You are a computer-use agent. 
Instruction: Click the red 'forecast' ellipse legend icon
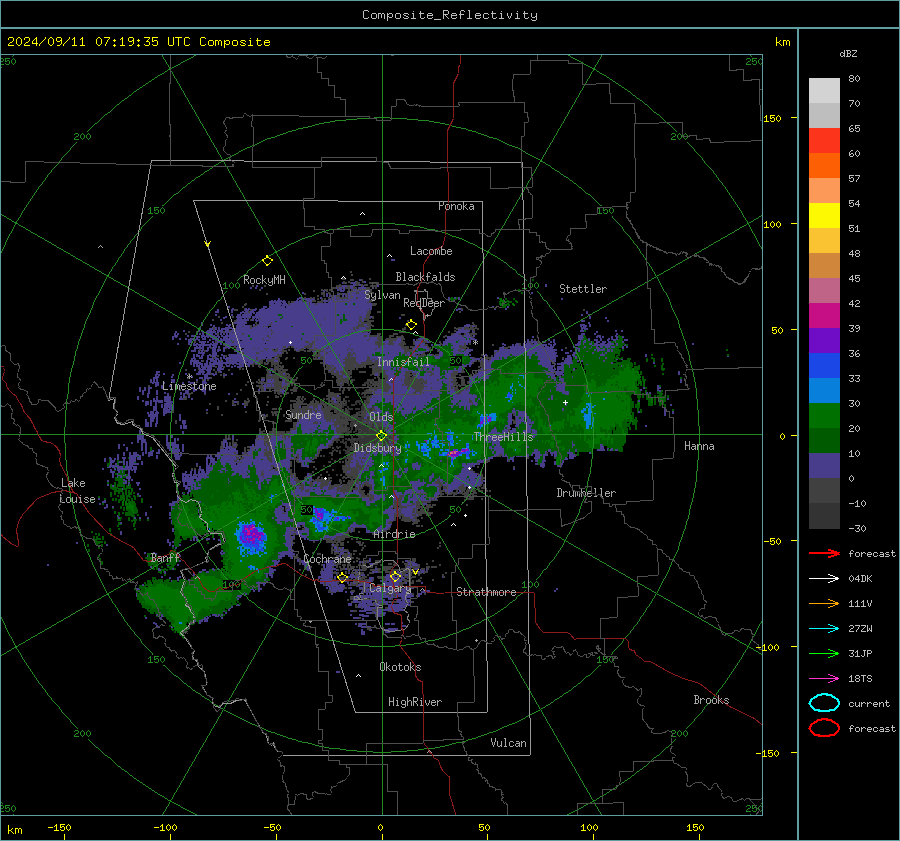pyautogui.click(x=824, y=728)
